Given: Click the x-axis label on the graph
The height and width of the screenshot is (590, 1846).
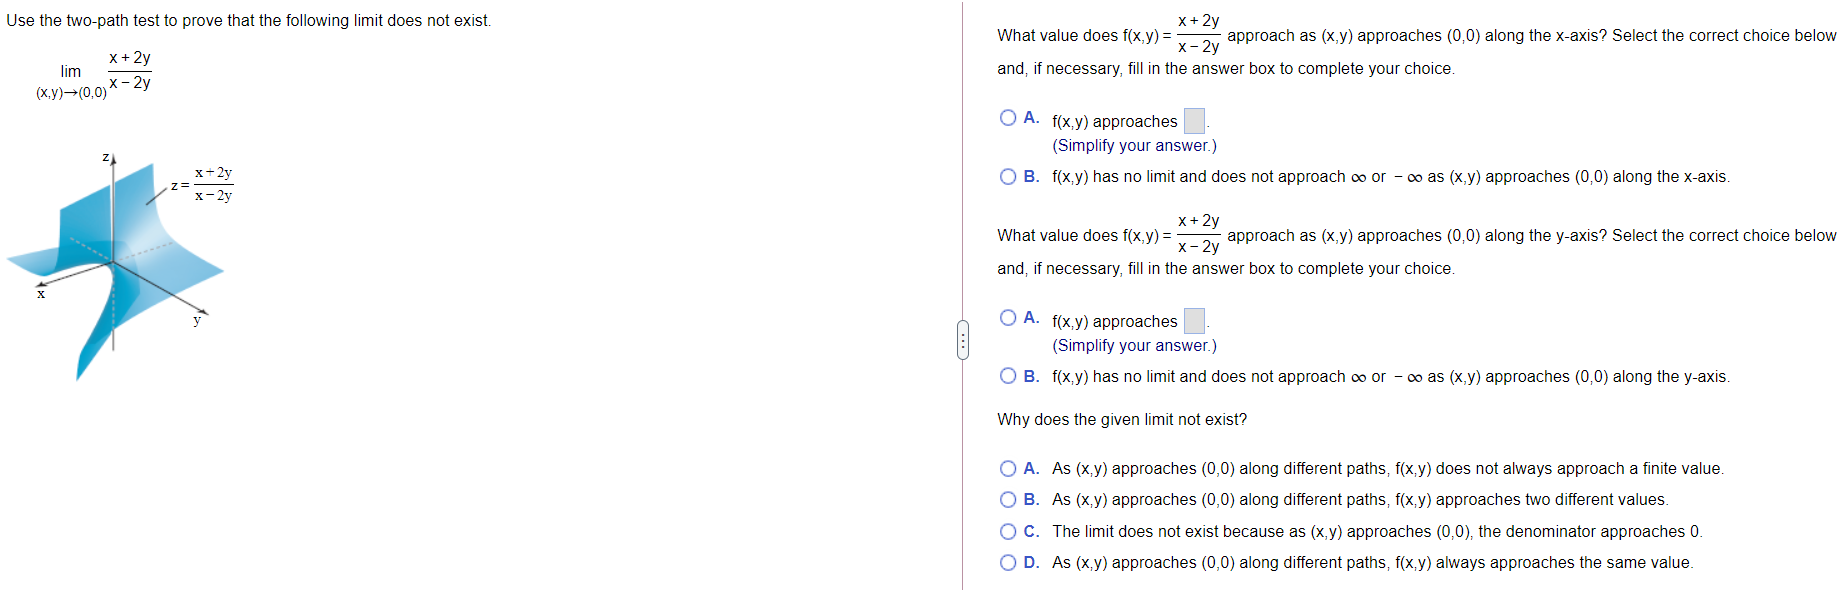Looking at the screenshot, I should click(x=40, y=294).
